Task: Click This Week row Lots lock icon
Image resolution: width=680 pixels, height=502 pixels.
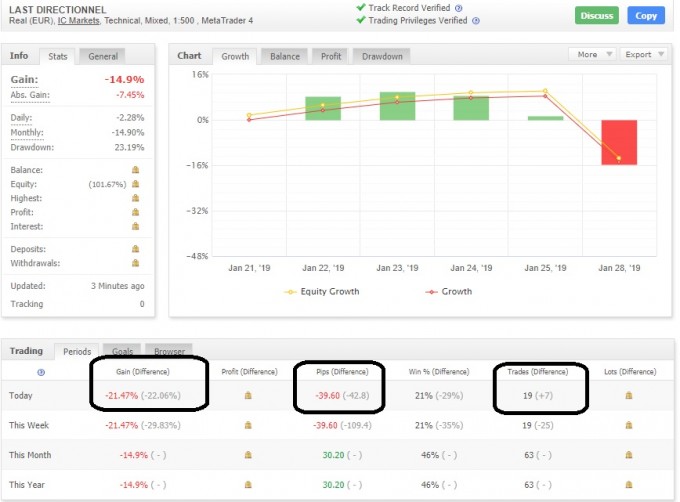Action: (x=629, y=425)
